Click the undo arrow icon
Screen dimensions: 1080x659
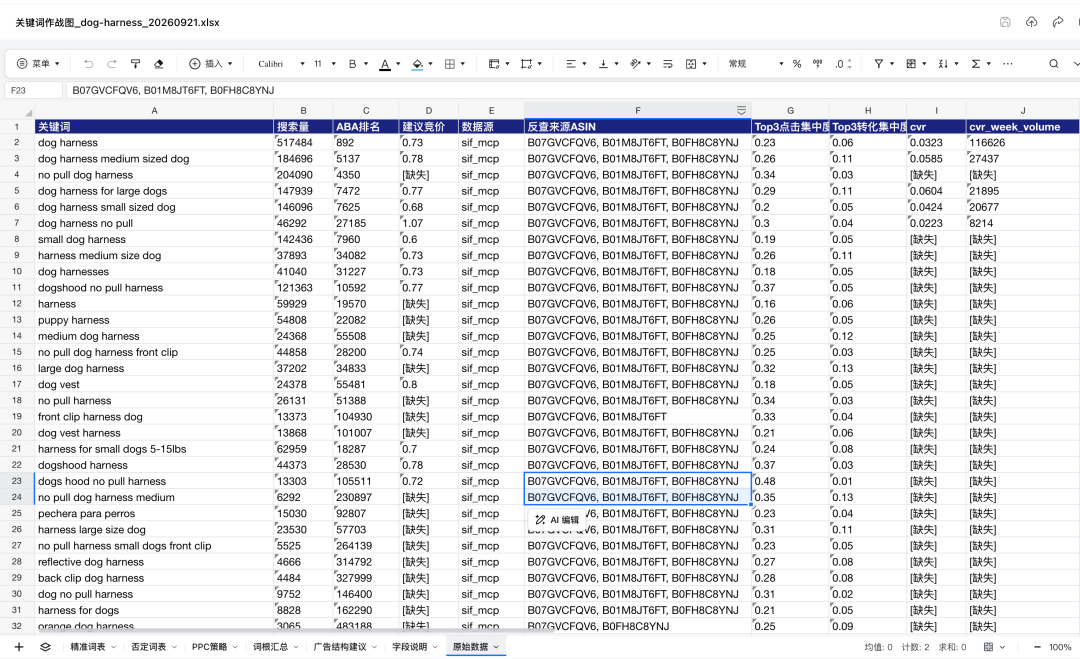[88, 64]
